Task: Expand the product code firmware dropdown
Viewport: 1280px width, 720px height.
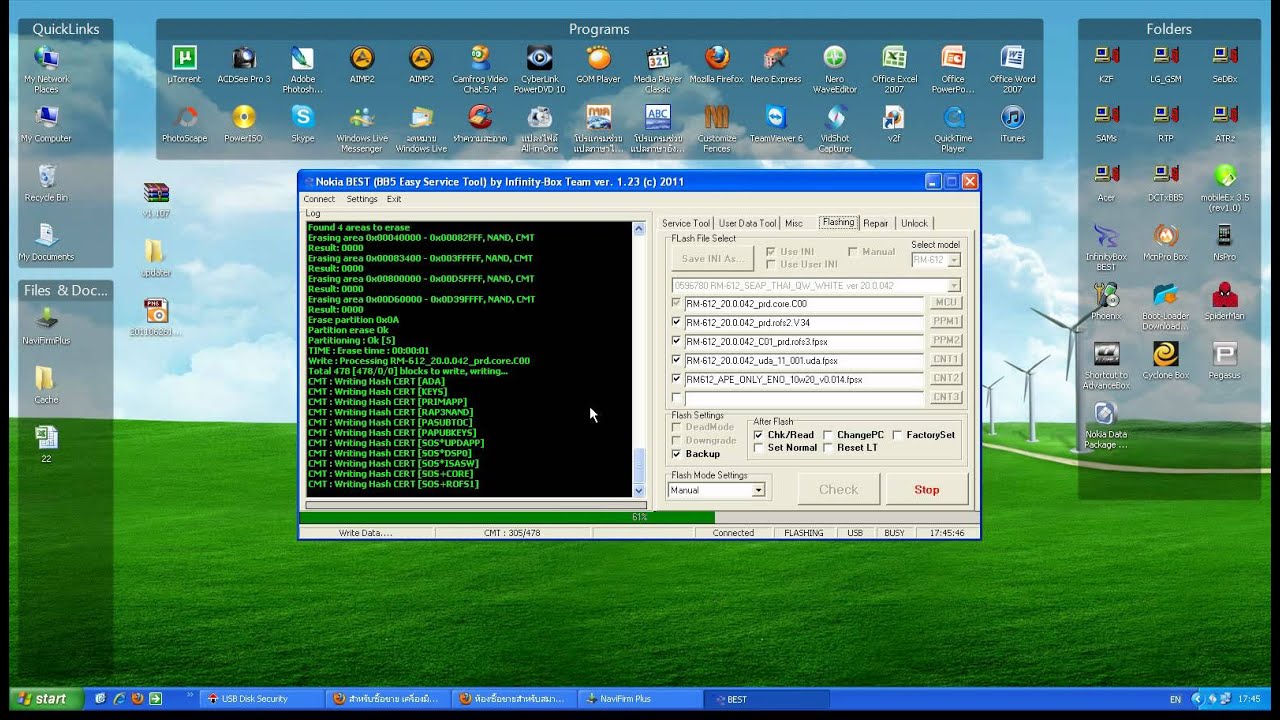Action: [x=954, y=286]
